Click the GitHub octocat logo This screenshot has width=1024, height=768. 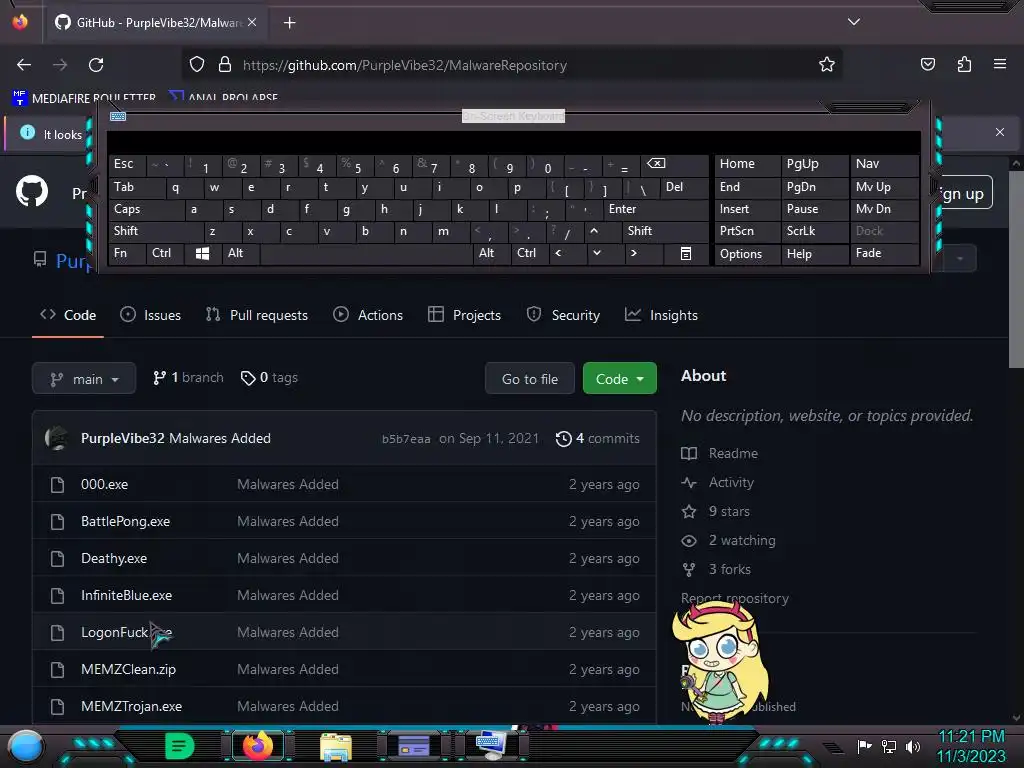point(32,191)
